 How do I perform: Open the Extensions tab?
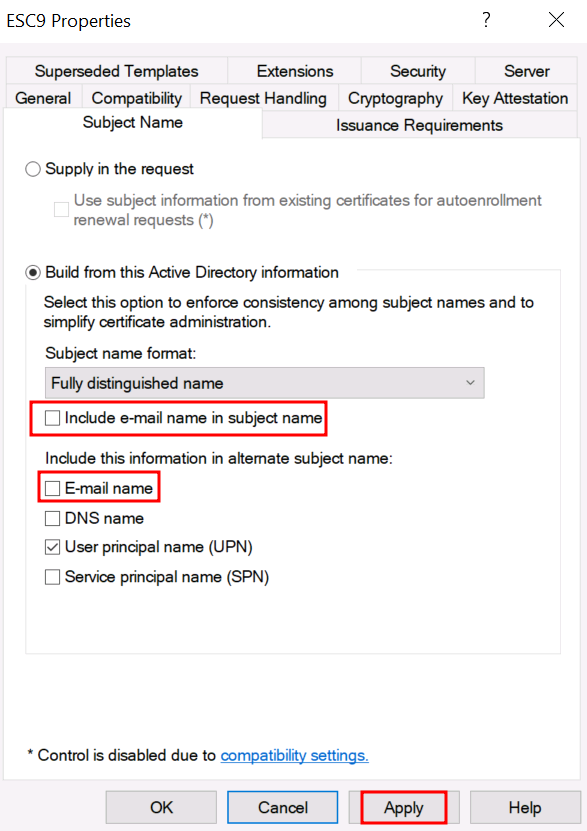(295, 71)
